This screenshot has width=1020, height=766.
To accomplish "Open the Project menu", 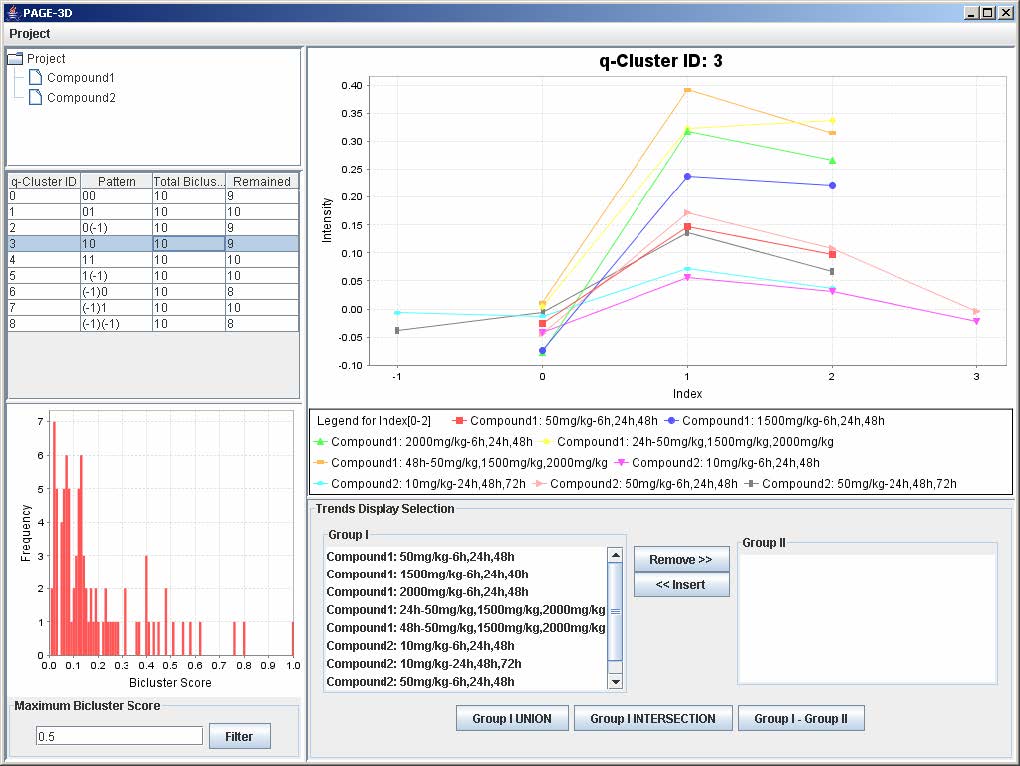I will coord(30,34).
